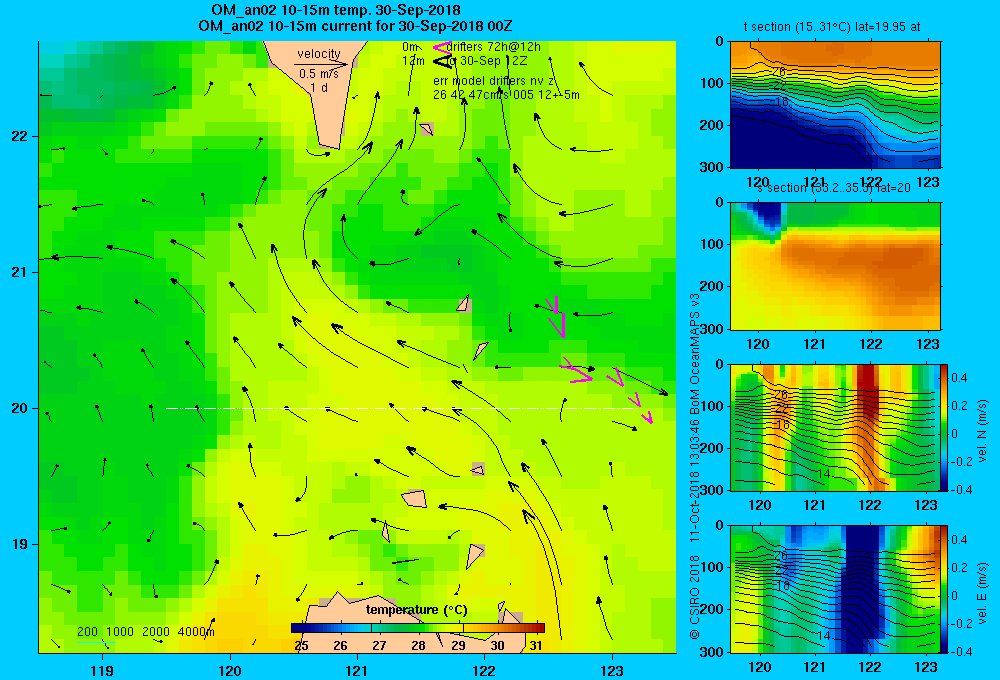Image resolution: width=1000 pixels, height=680 pixels.
Task: Click the latitude '21' label on the main map axis
Action: pyautogui.click(x=20, y=272)
